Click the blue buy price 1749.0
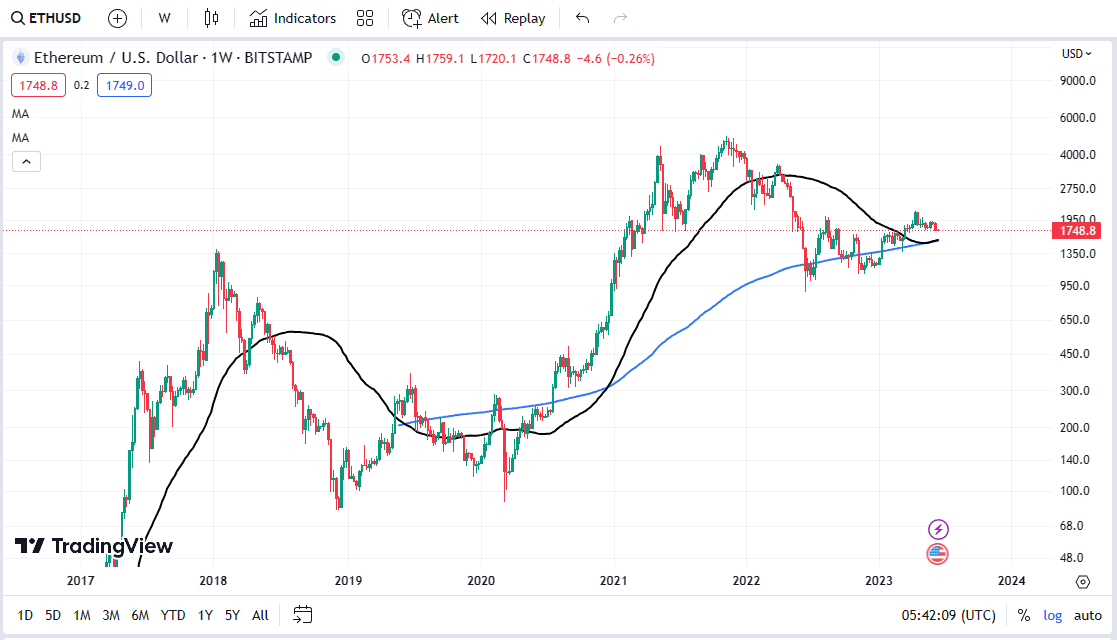 point(125,86)
